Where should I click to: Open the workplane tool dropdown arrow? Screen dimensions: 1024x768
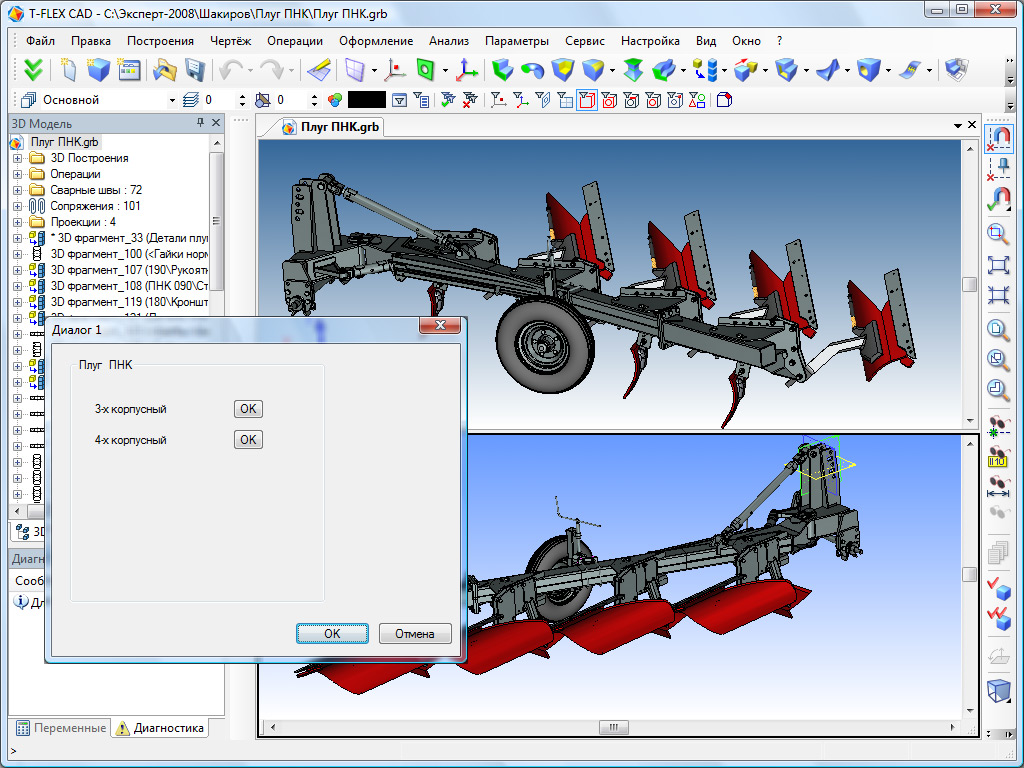coord(374,70)
